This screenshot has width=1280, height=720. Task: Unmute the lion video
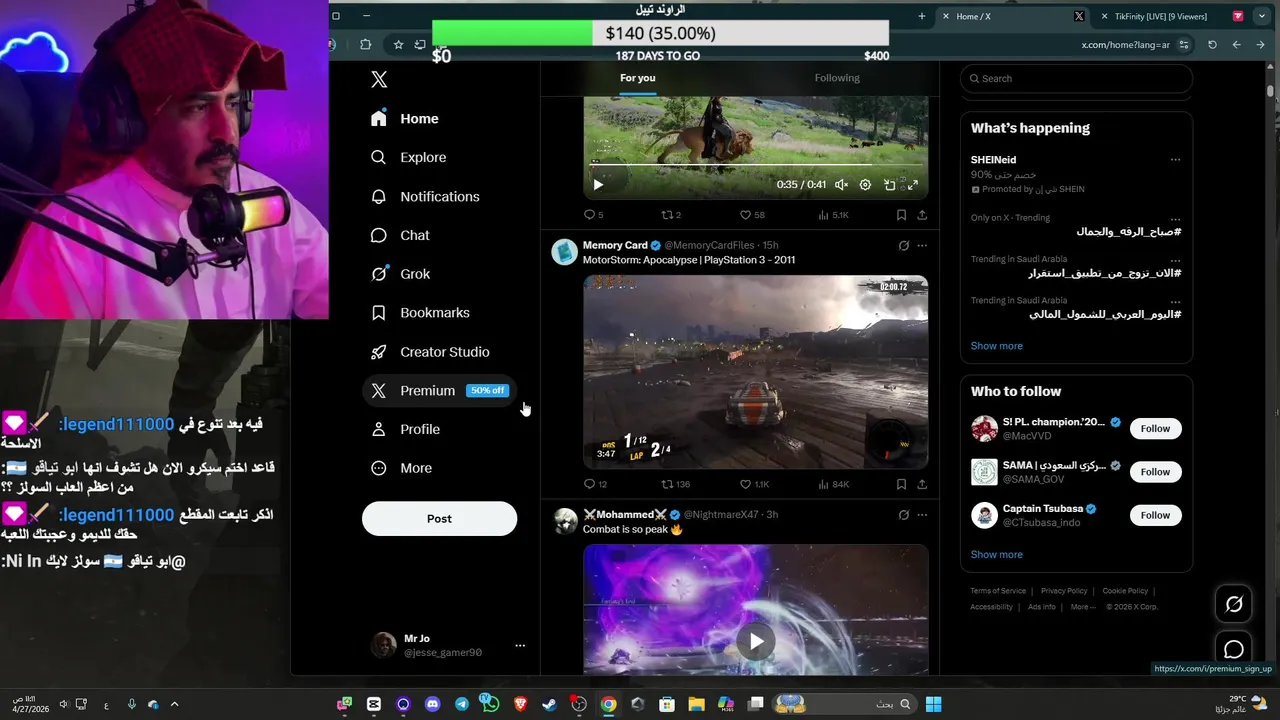point(842,185)
